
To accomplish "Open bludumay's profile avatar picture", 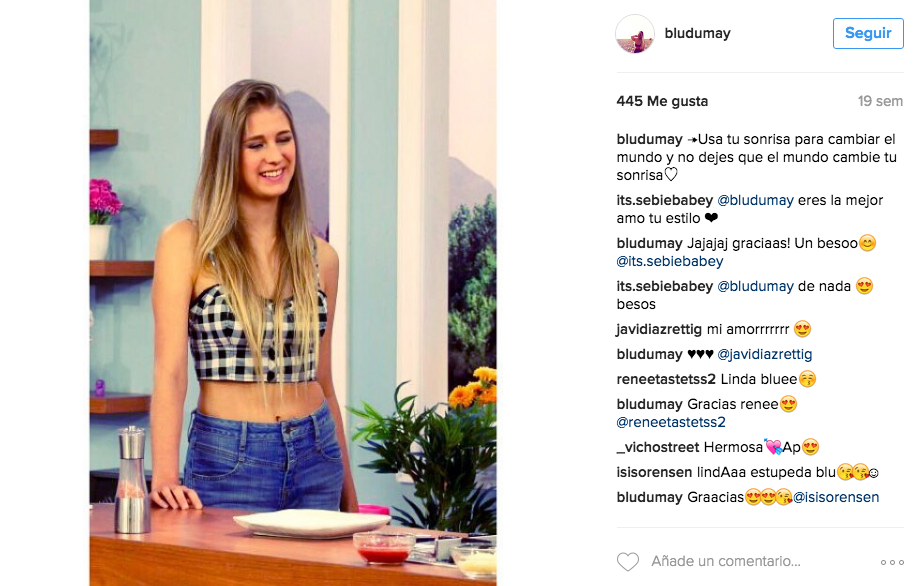I will point(635,34).
